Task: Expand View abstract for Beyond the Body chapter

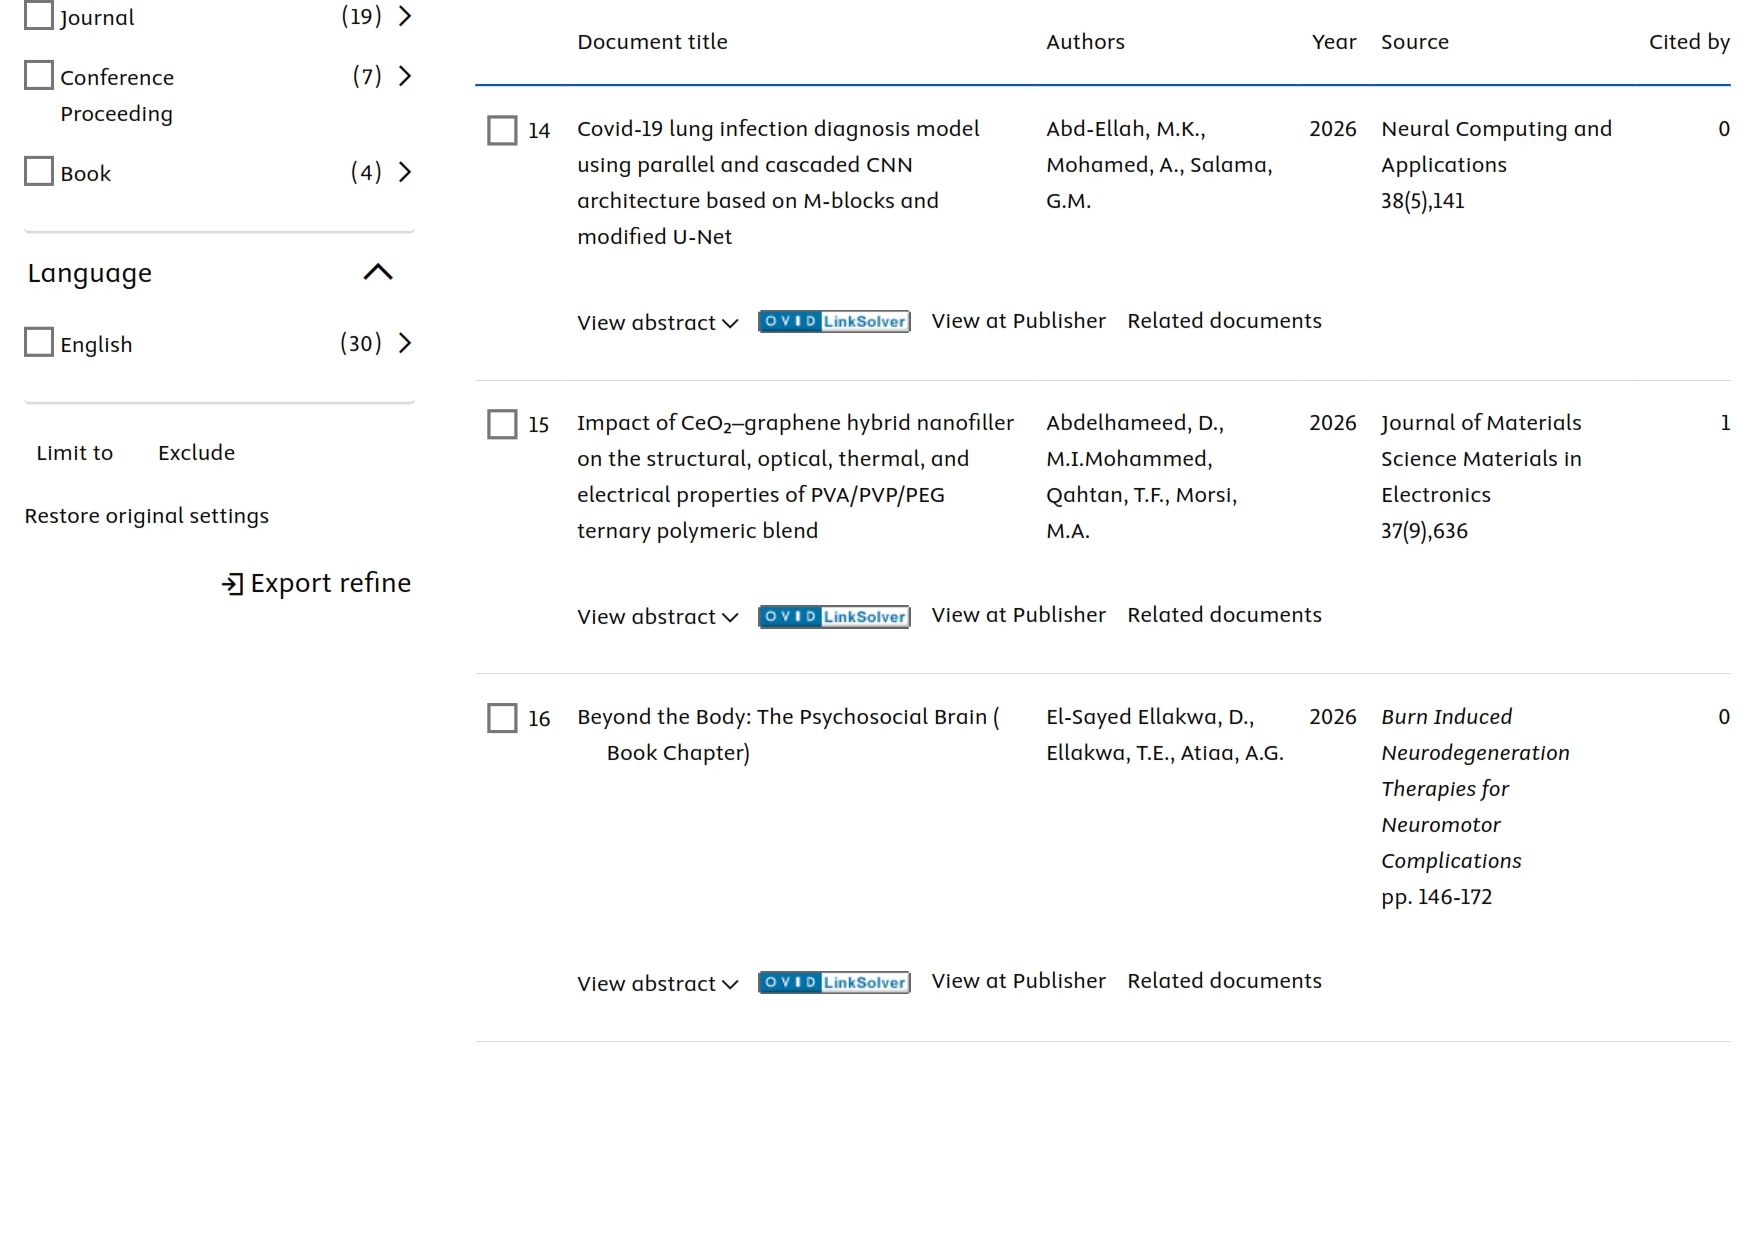Action: coord(657,984)
